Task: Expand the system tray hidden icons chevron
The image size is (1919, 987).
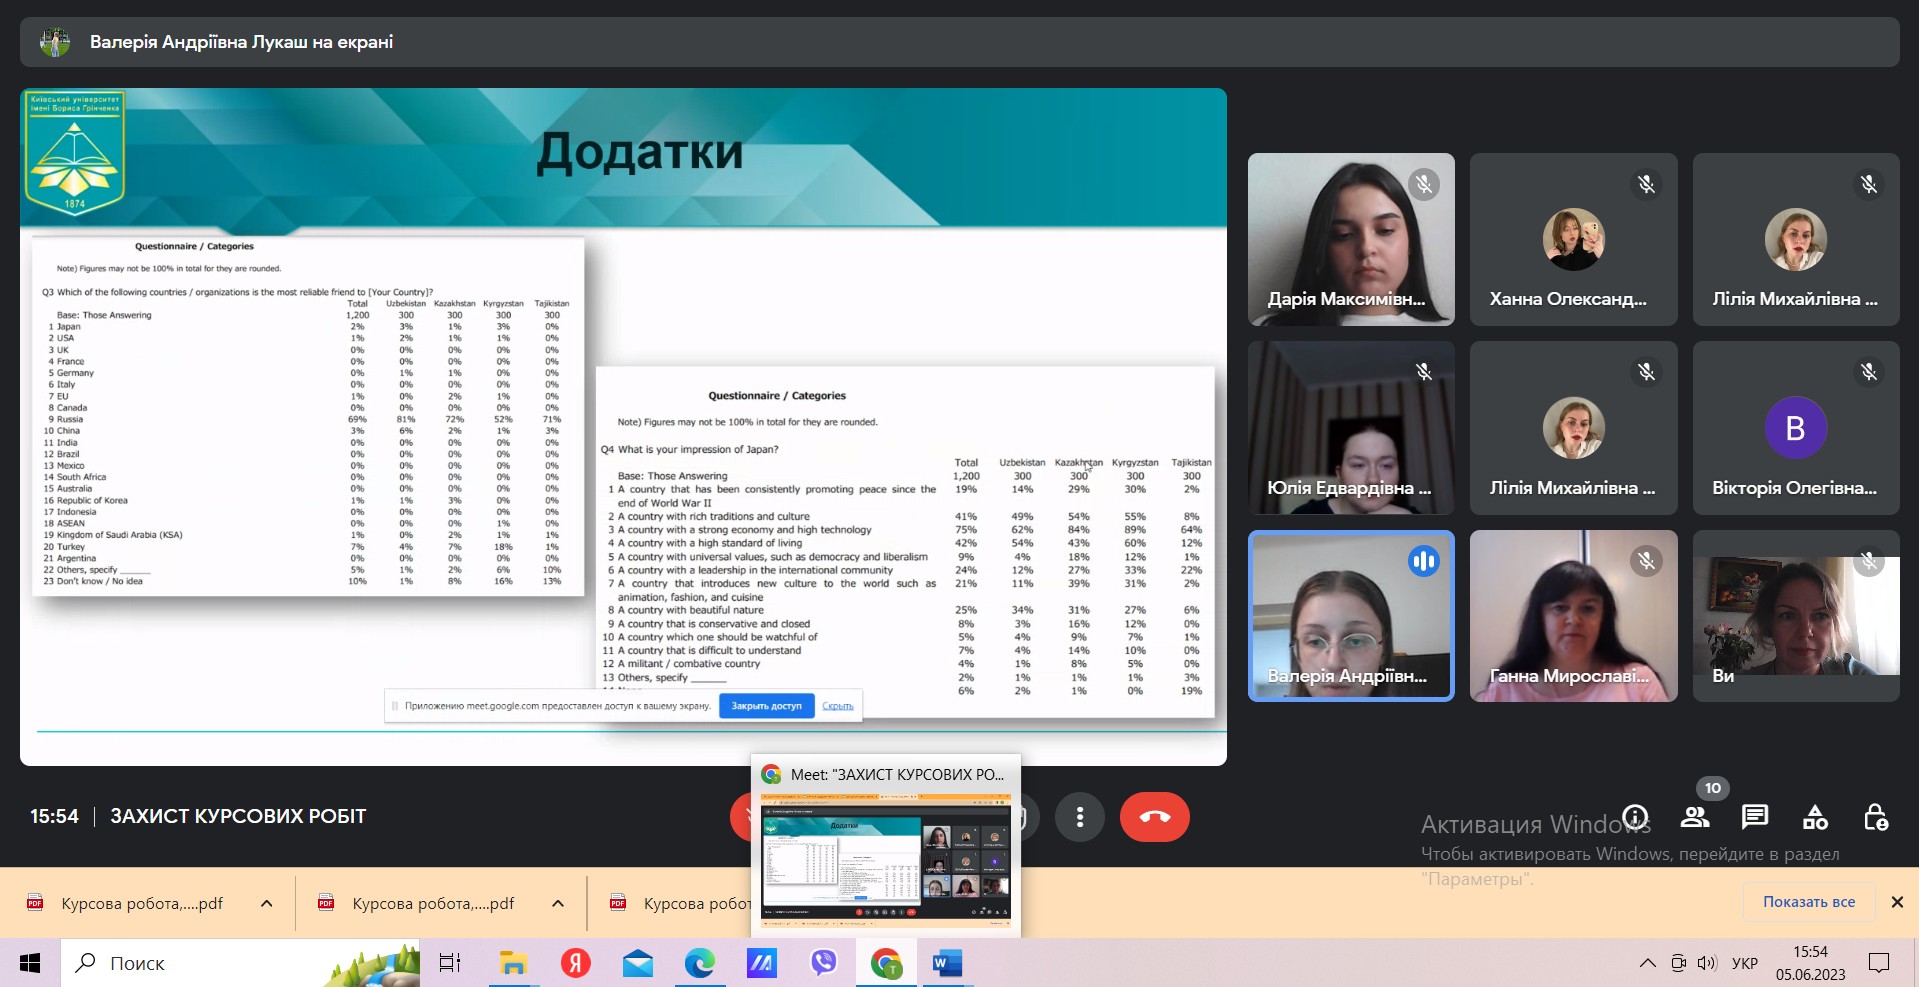Action: [x=1647, y=963]
